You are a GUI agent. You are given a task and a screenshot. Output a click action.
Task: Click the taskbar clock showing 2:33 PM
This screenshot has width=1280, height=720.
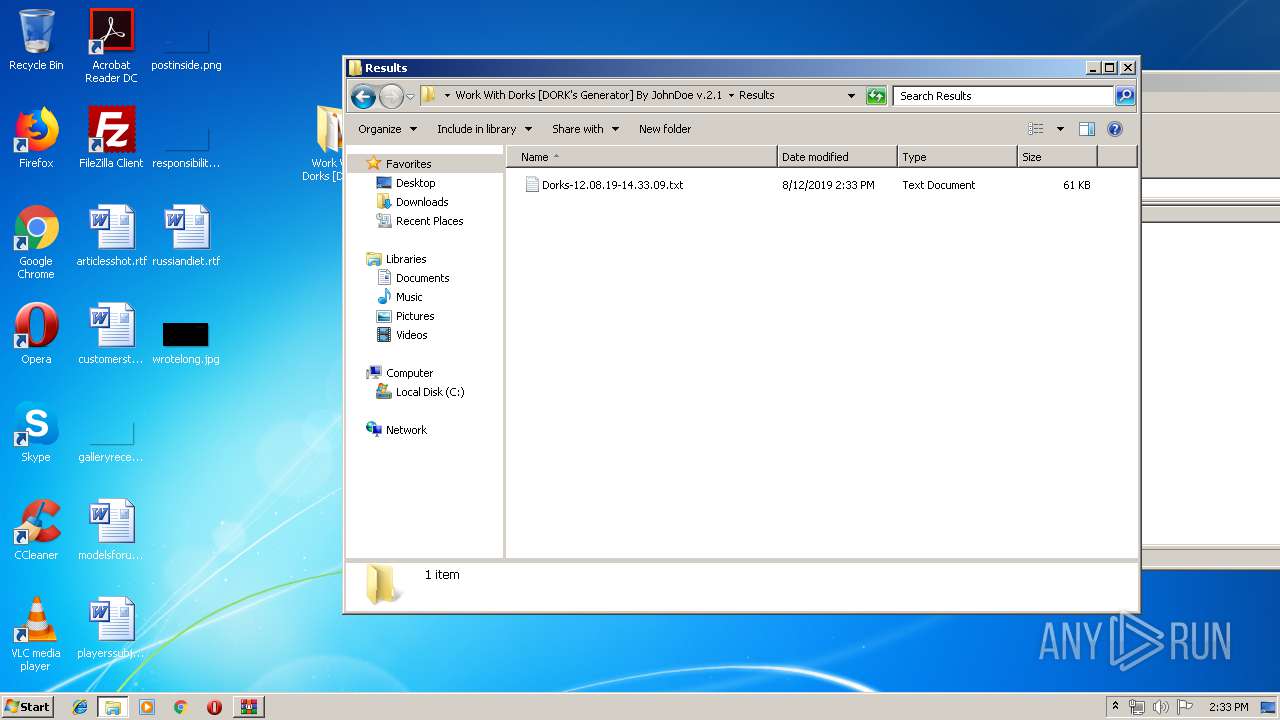1228,707
